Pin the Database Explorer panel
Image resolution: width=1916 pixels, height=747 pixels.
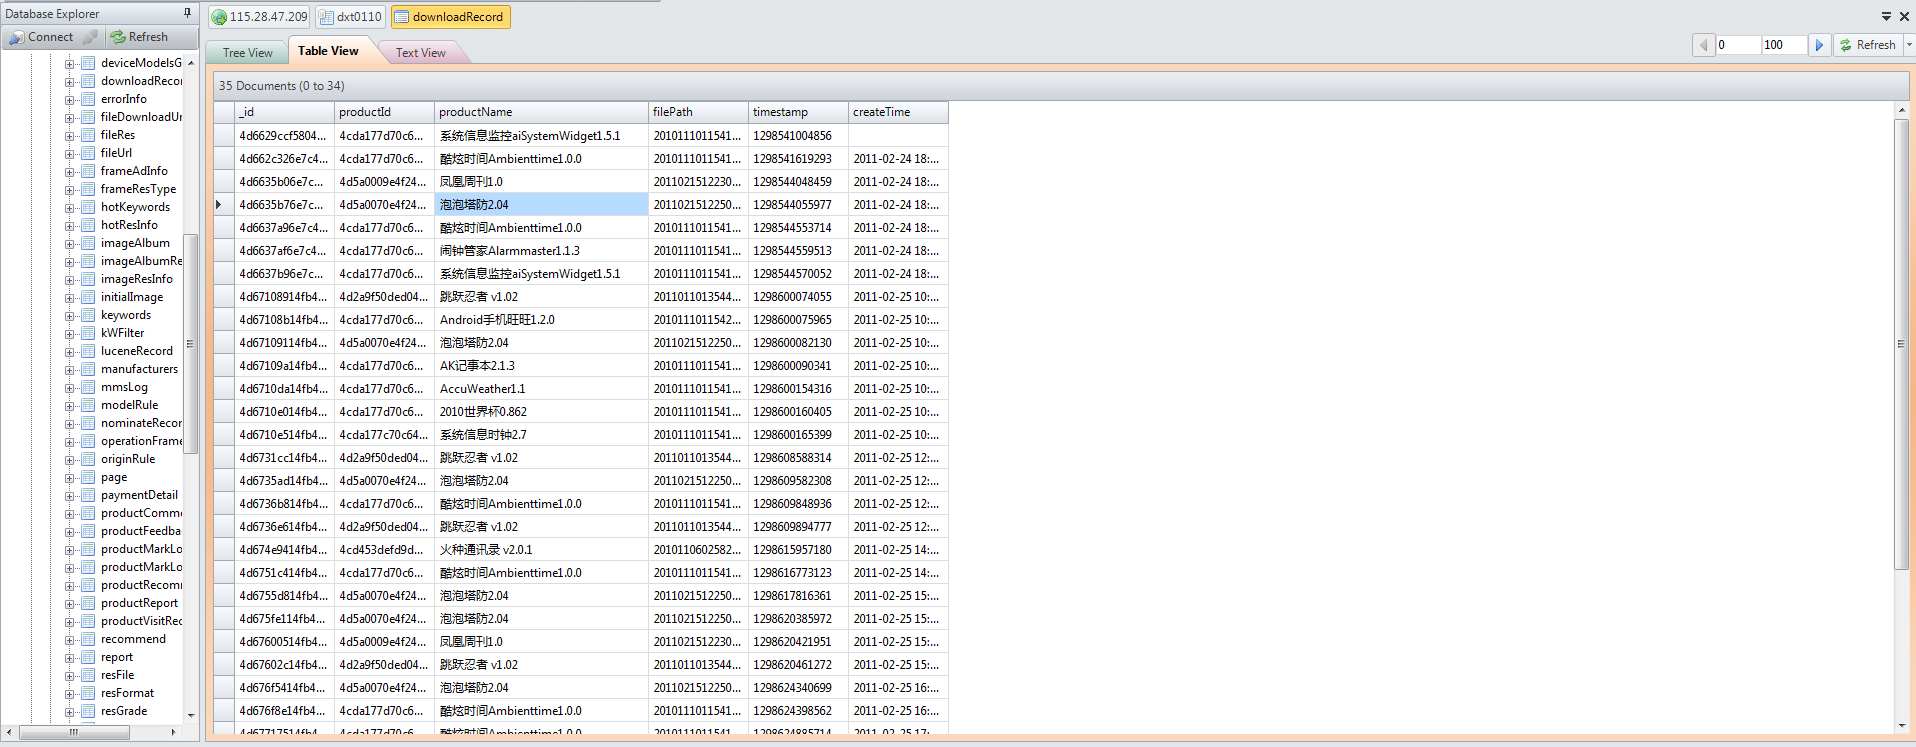point(187,13)
